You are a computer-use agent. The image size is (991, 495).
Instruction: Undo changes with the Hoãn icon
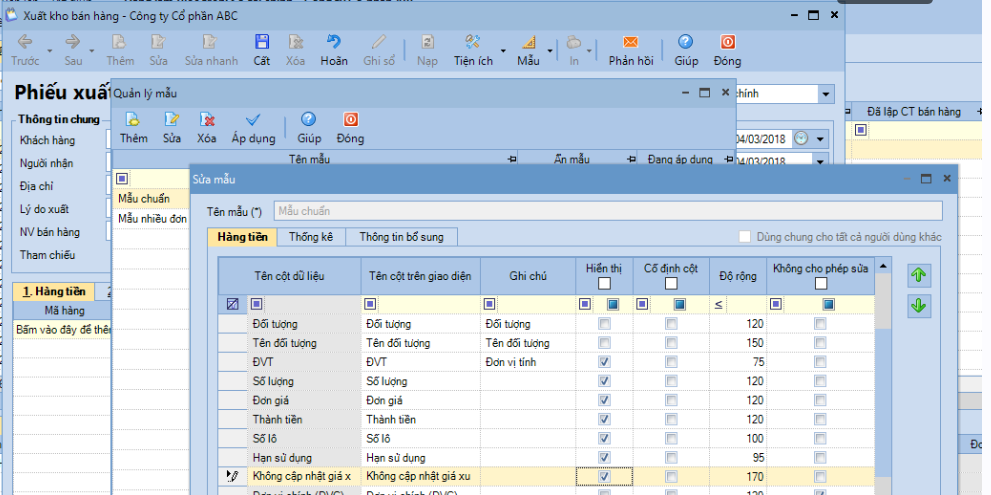tap(334, 42)
